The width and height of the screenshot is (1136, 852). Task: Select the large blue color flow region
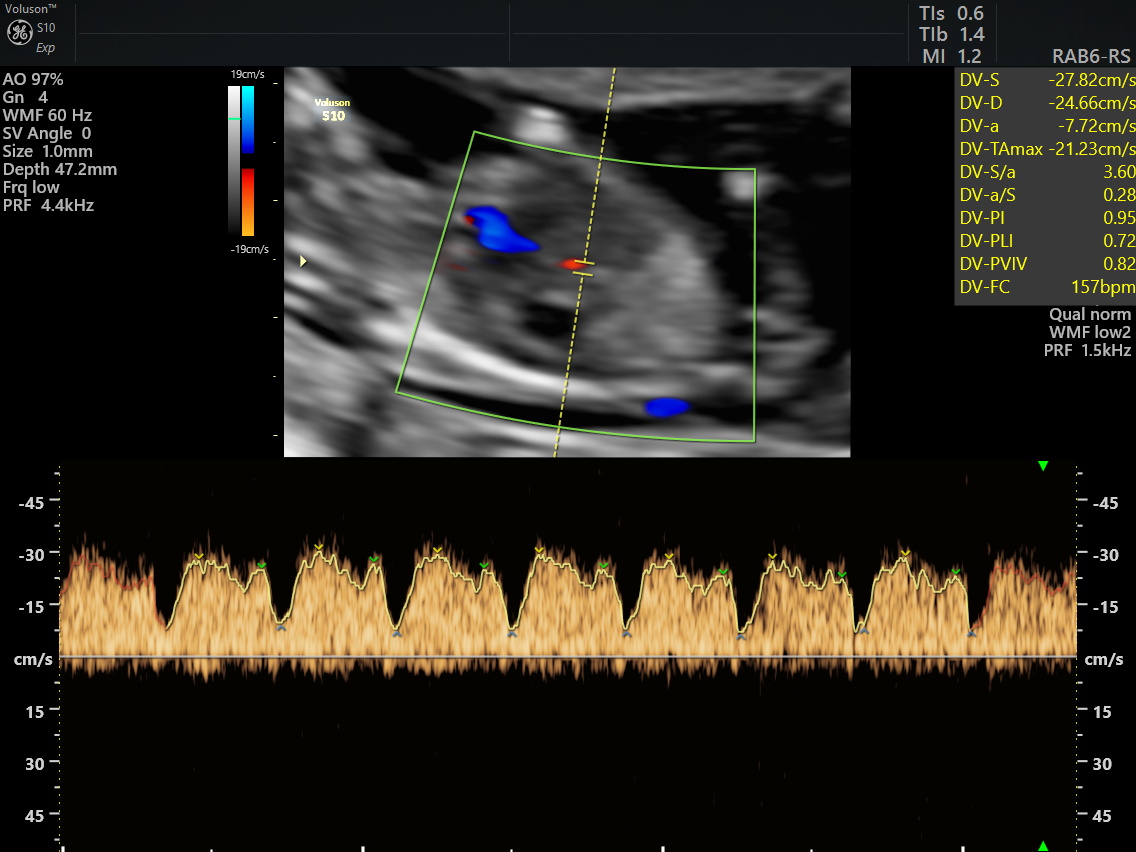click(501, 230)
